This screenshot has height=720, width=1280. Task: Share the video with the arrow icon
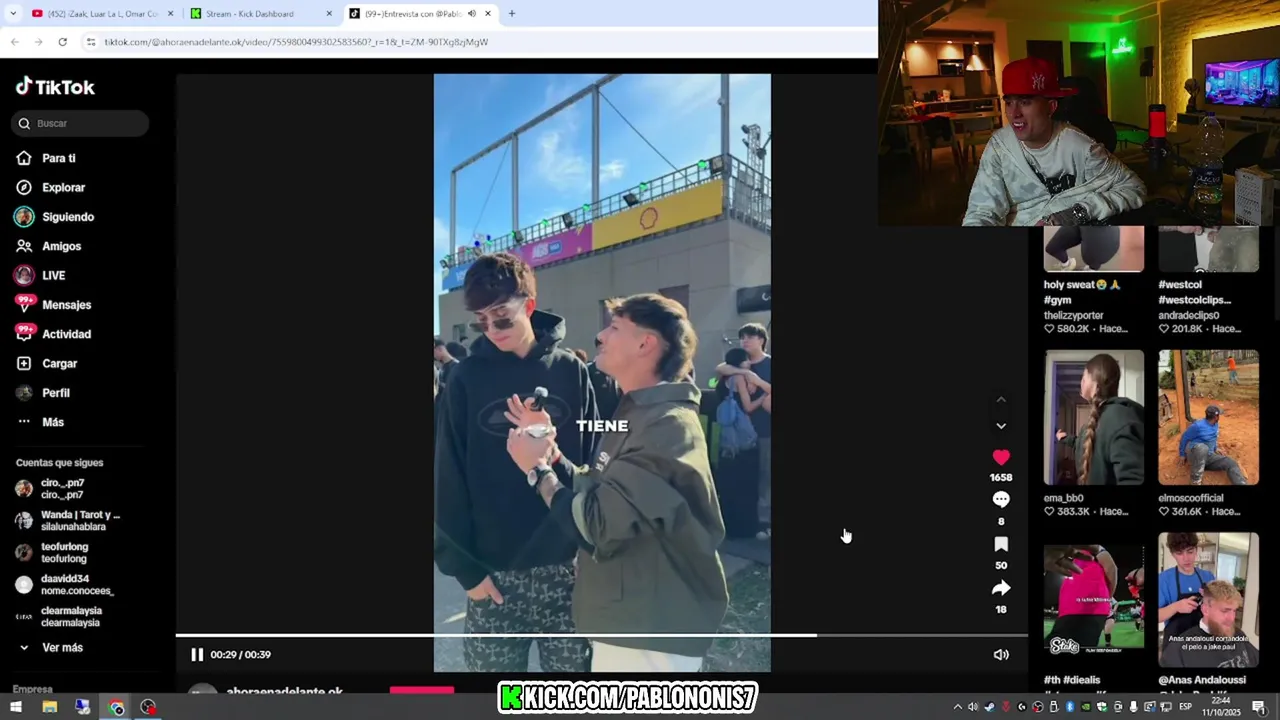[x=1001, y=588]
